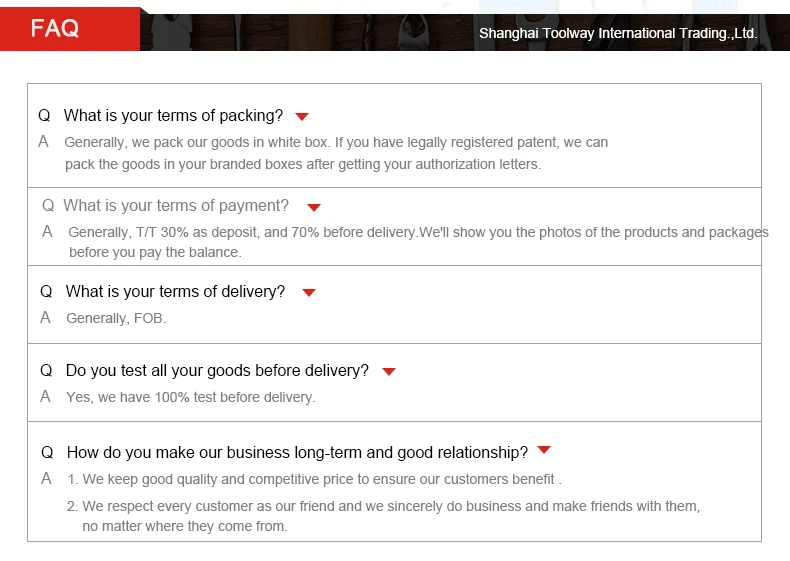Select the "What is your terms of packing?" question
This screenshot has height=561, width=790.
click(173, 116)
